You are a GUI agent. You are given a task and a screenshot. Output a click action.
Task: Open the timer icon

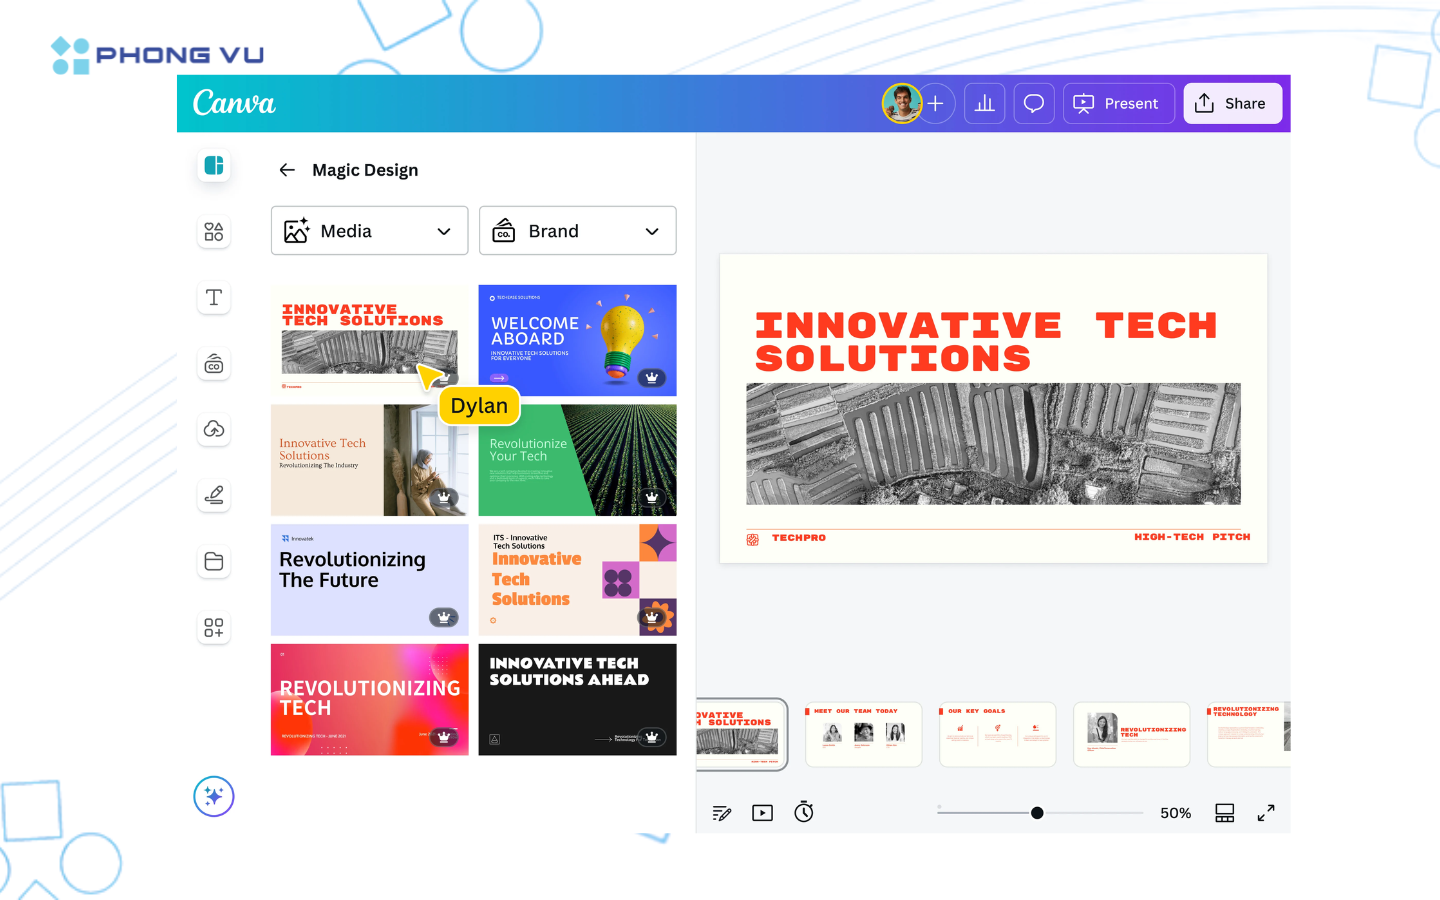[804, 813]
